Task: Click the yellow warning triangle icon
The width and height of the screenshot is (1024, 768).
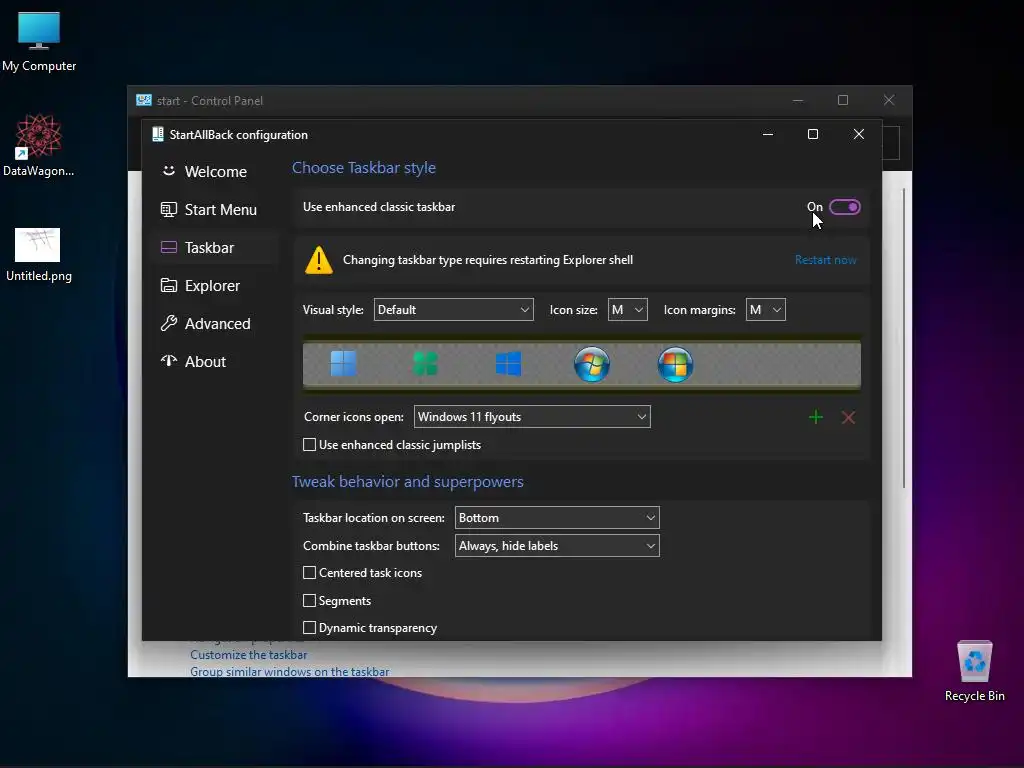Action: tap(319, 260)
